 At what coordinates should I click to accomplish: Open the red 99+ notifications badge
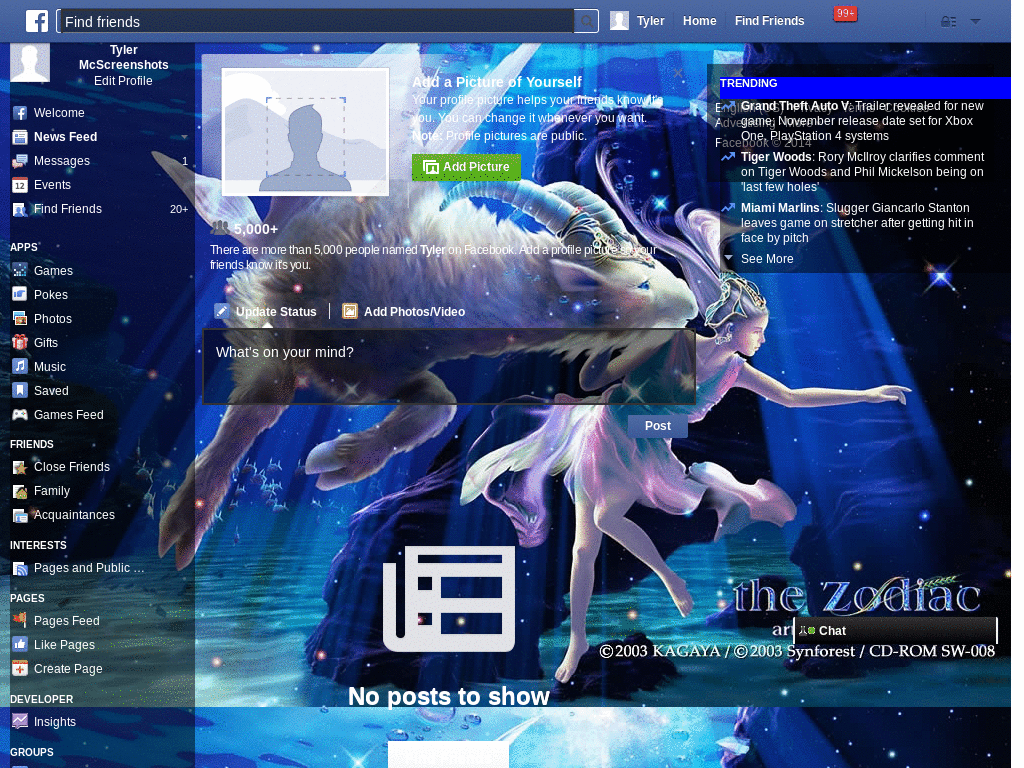coord(845,13)
